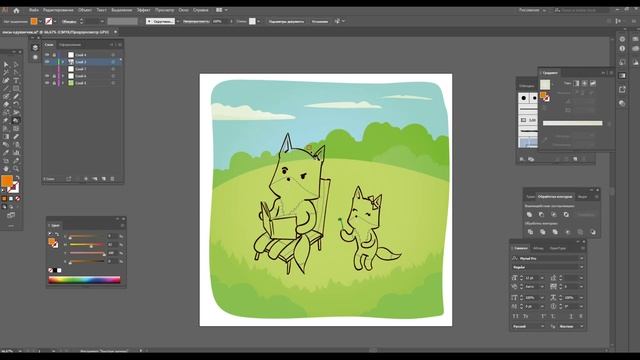Click Minus Front in Pathfinder shape modes

coord(542,214)
